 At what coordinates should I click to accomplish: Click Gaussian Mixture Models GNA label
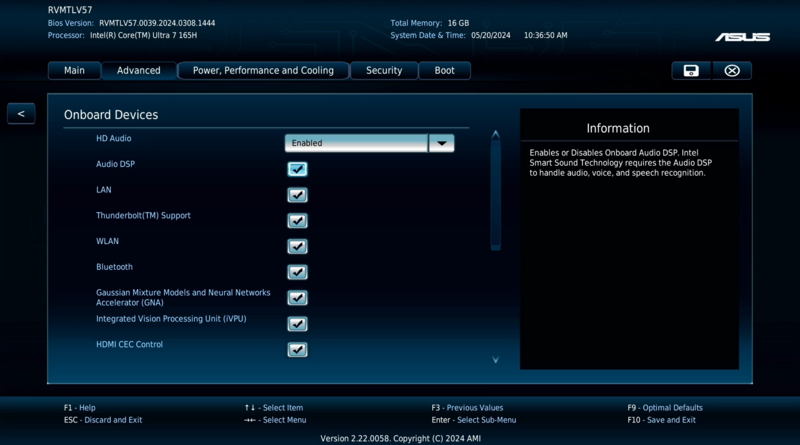tap(183, 298)
